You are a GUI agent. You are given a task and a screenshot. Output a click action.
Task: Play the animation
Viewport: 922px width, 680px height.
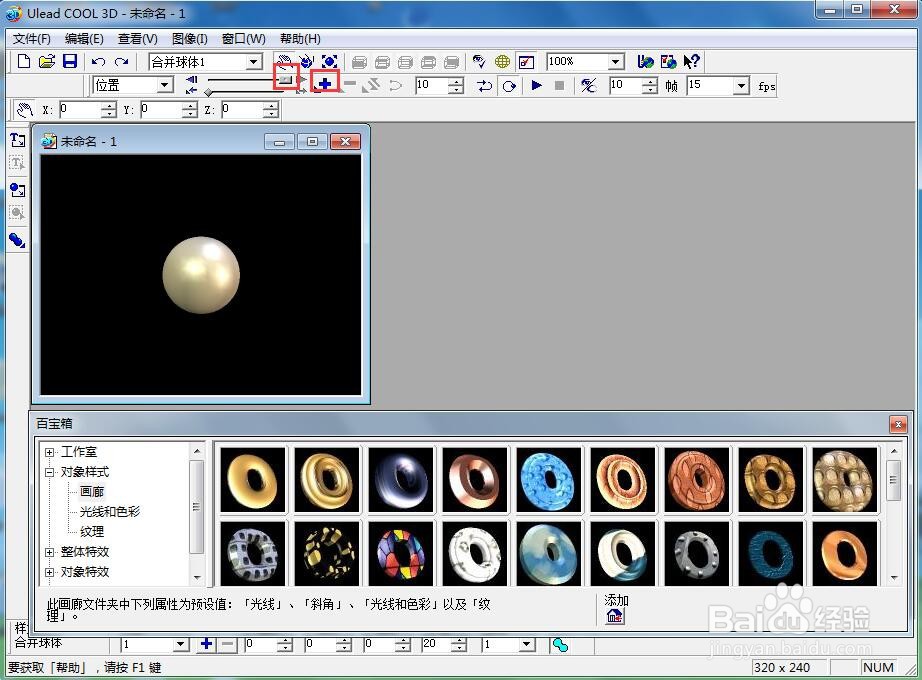coord(536,85)
